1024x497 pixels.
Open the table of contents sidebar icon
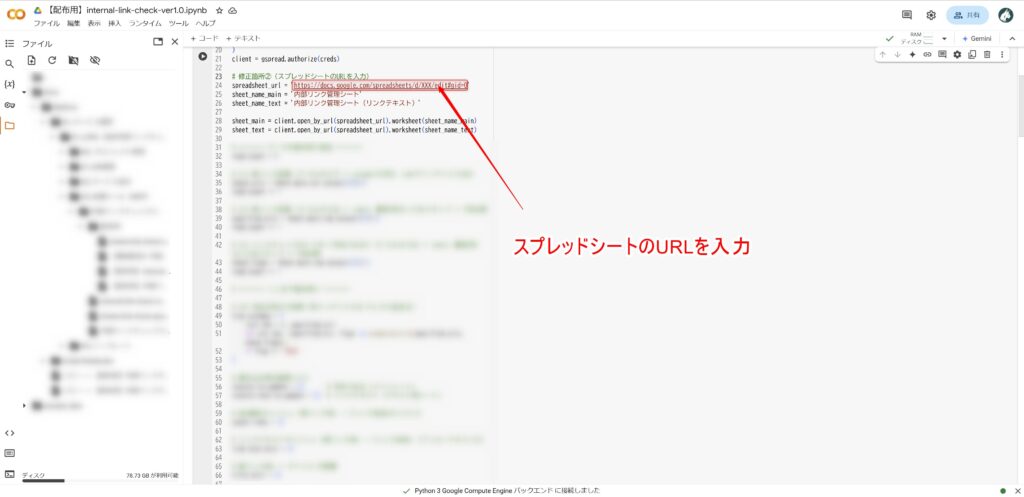click(x=10, y=43)
